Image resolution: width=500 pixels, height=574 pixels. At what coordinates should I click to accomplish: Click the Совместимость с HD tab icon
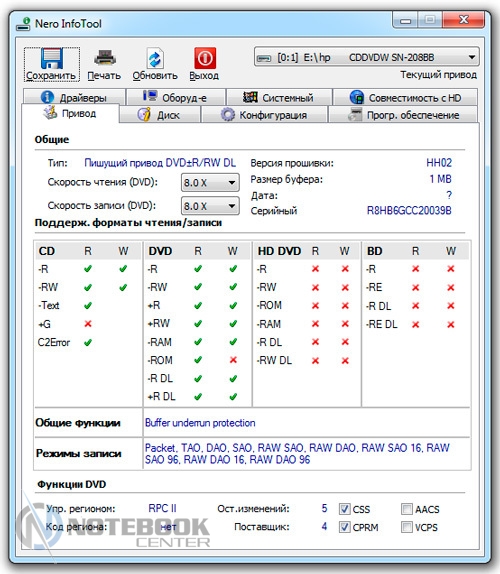[357, 97]
